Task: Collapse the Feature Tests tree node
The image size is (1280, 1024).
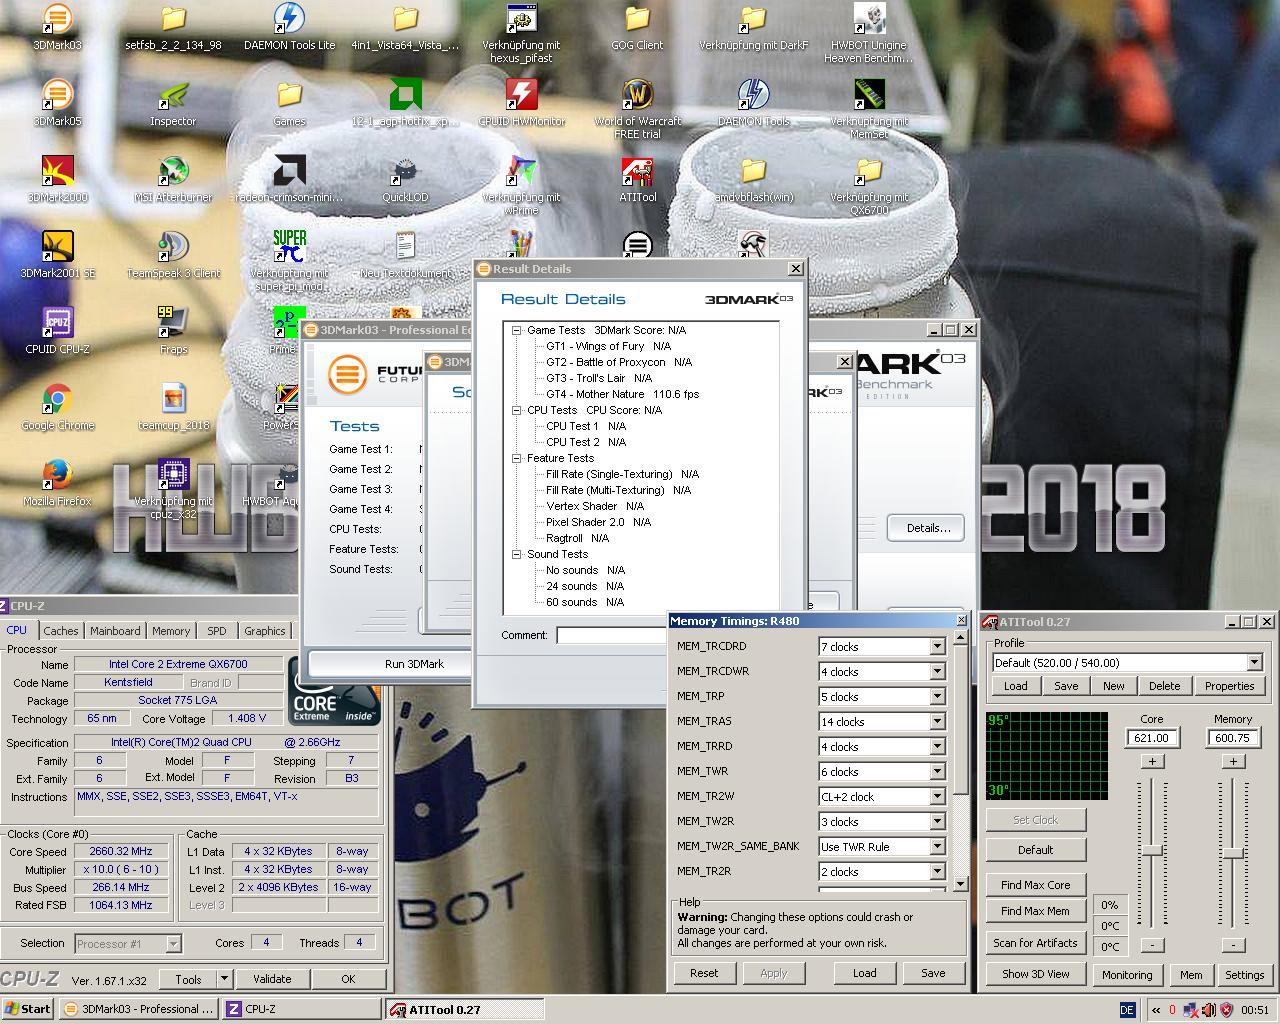Action: [x=517, y=458]
